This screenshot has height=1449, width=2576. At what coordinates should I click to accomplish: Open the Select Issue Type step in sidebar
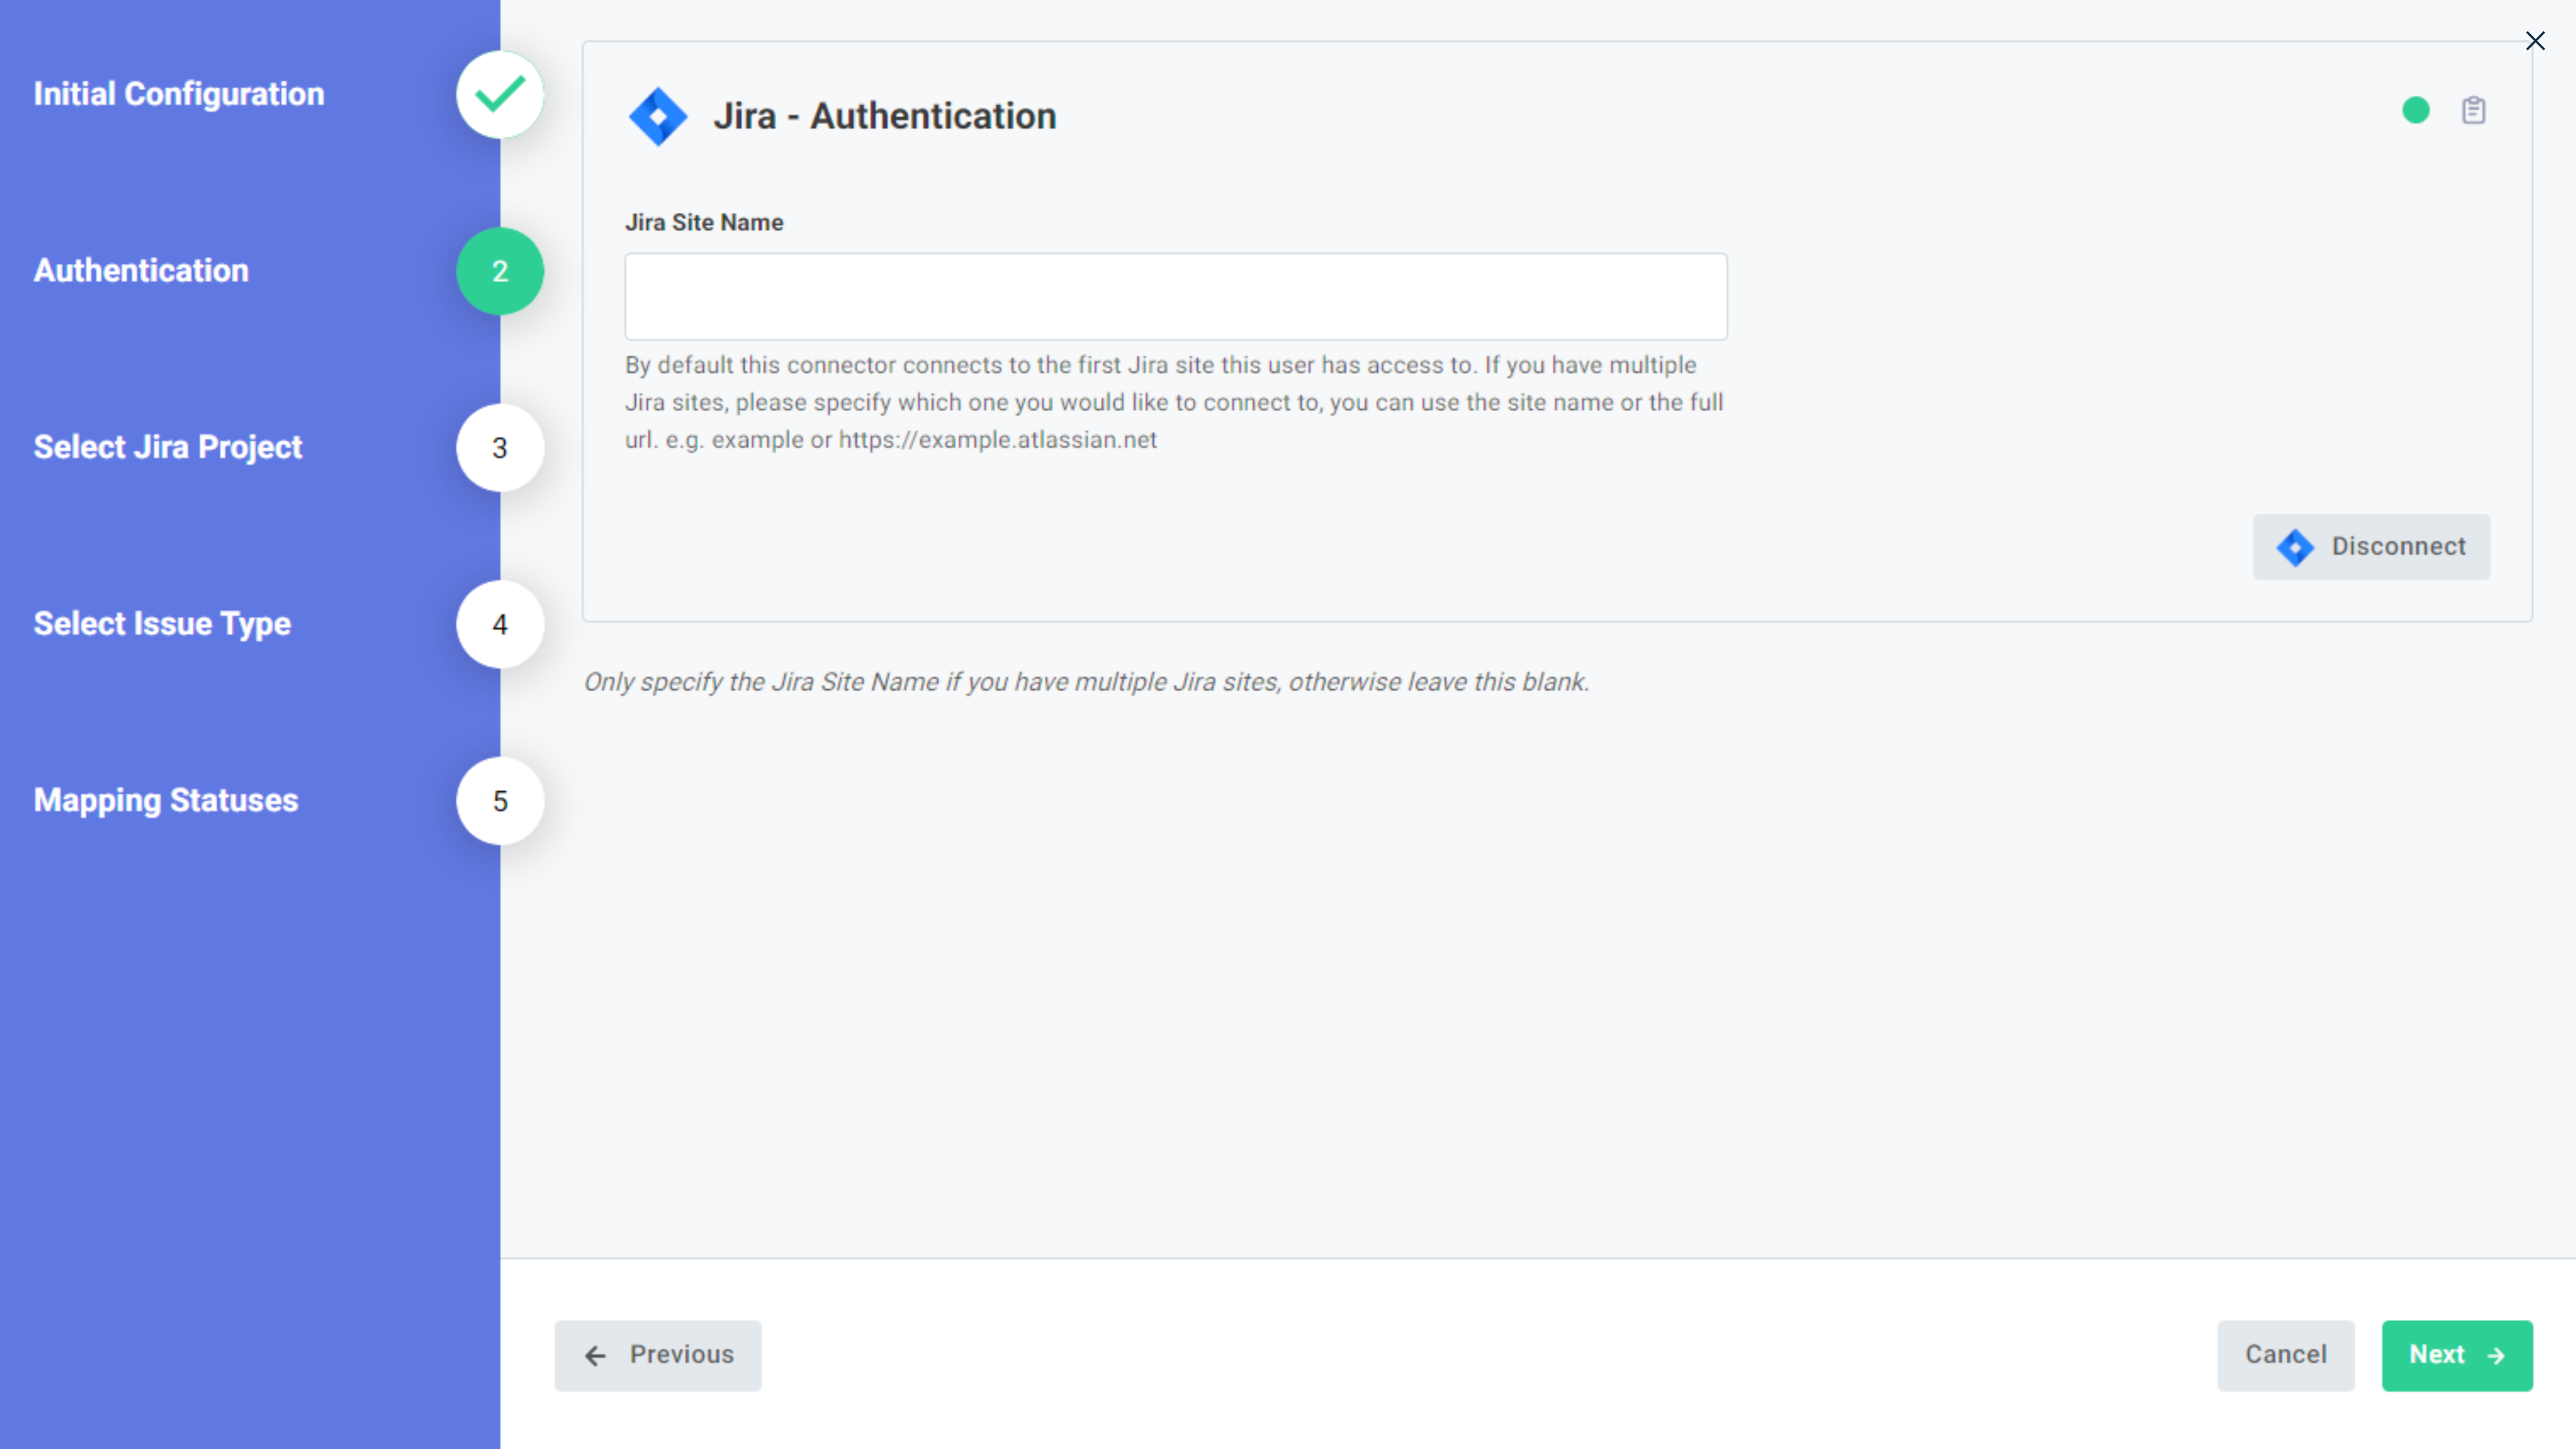pyautogui.click(x=162, y=624)
